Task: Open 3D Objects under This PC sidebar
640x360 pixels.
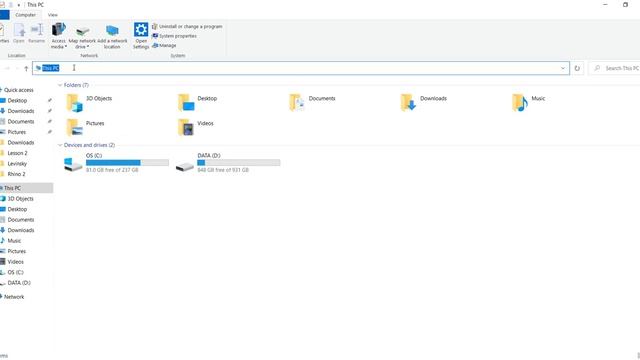Action: (20, 199)
